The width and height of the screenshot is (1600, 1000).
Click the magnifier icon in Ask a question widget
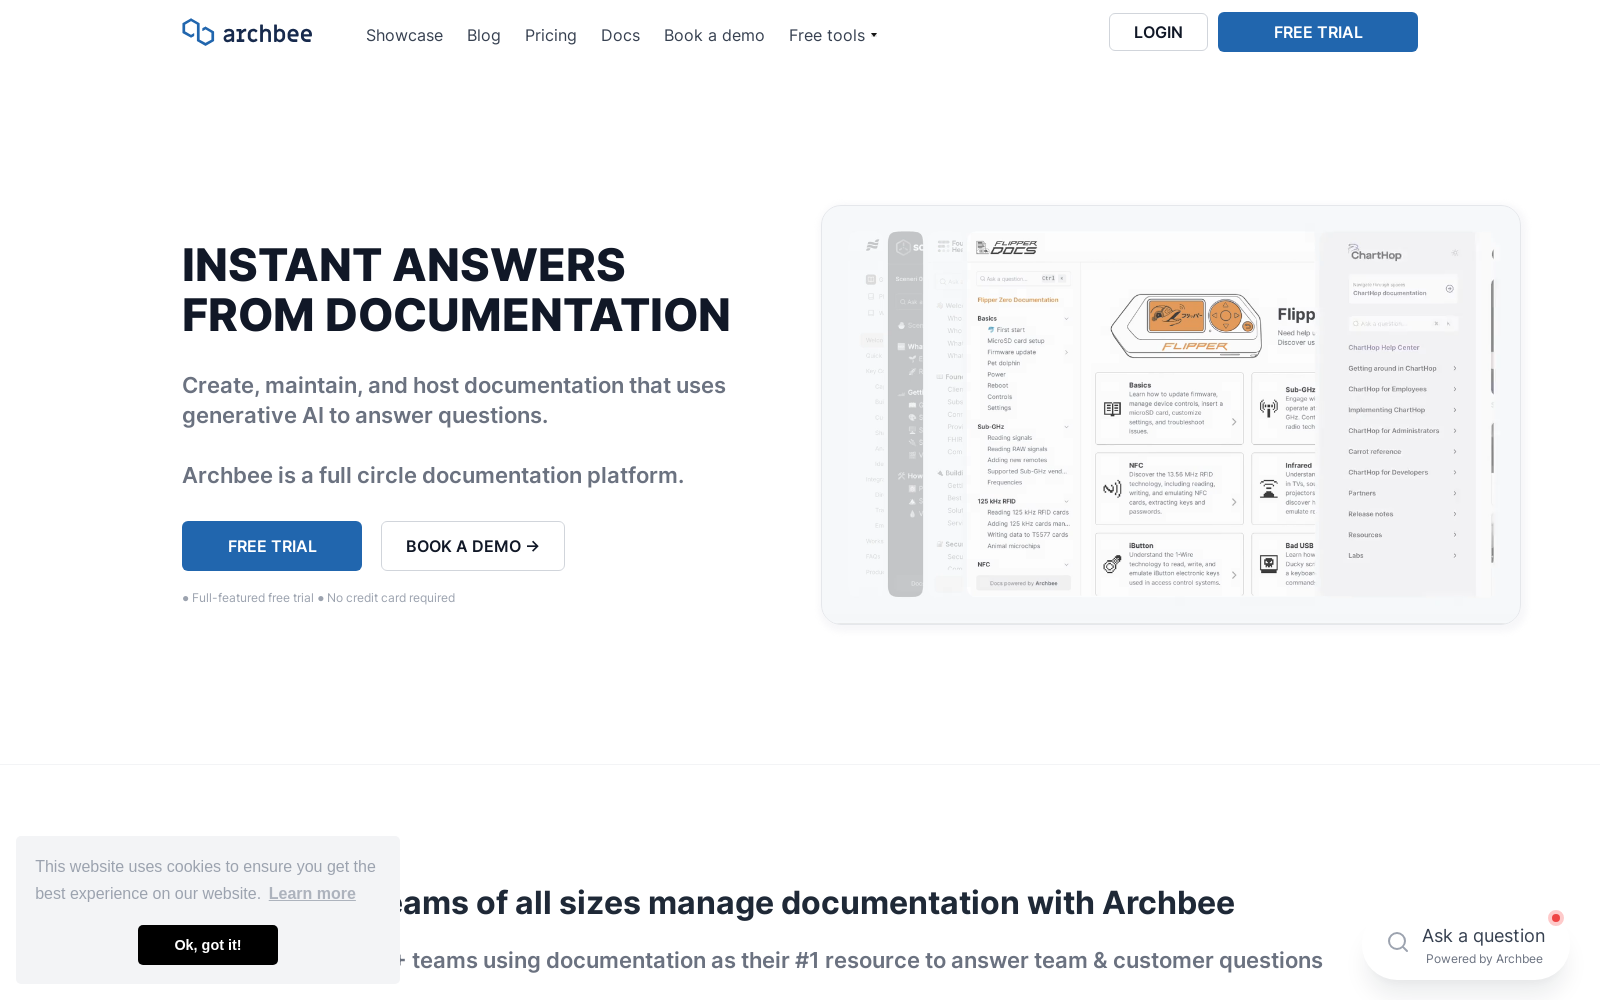click(1397, 941)
